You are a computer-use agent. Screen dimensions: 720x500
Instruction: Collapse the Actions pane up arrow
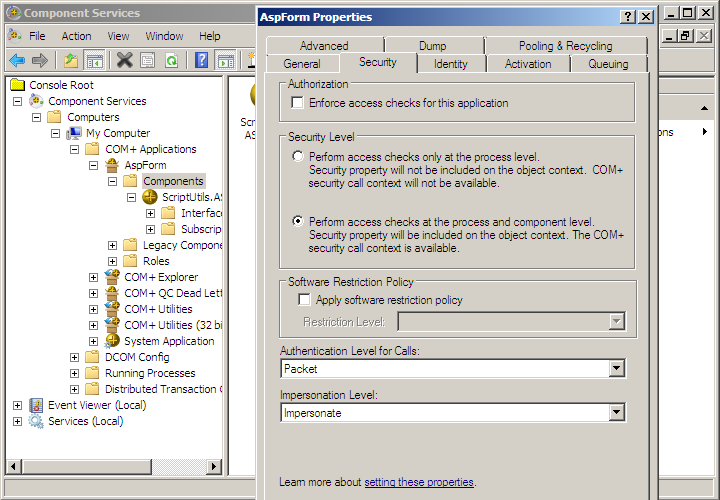[704, 108]
